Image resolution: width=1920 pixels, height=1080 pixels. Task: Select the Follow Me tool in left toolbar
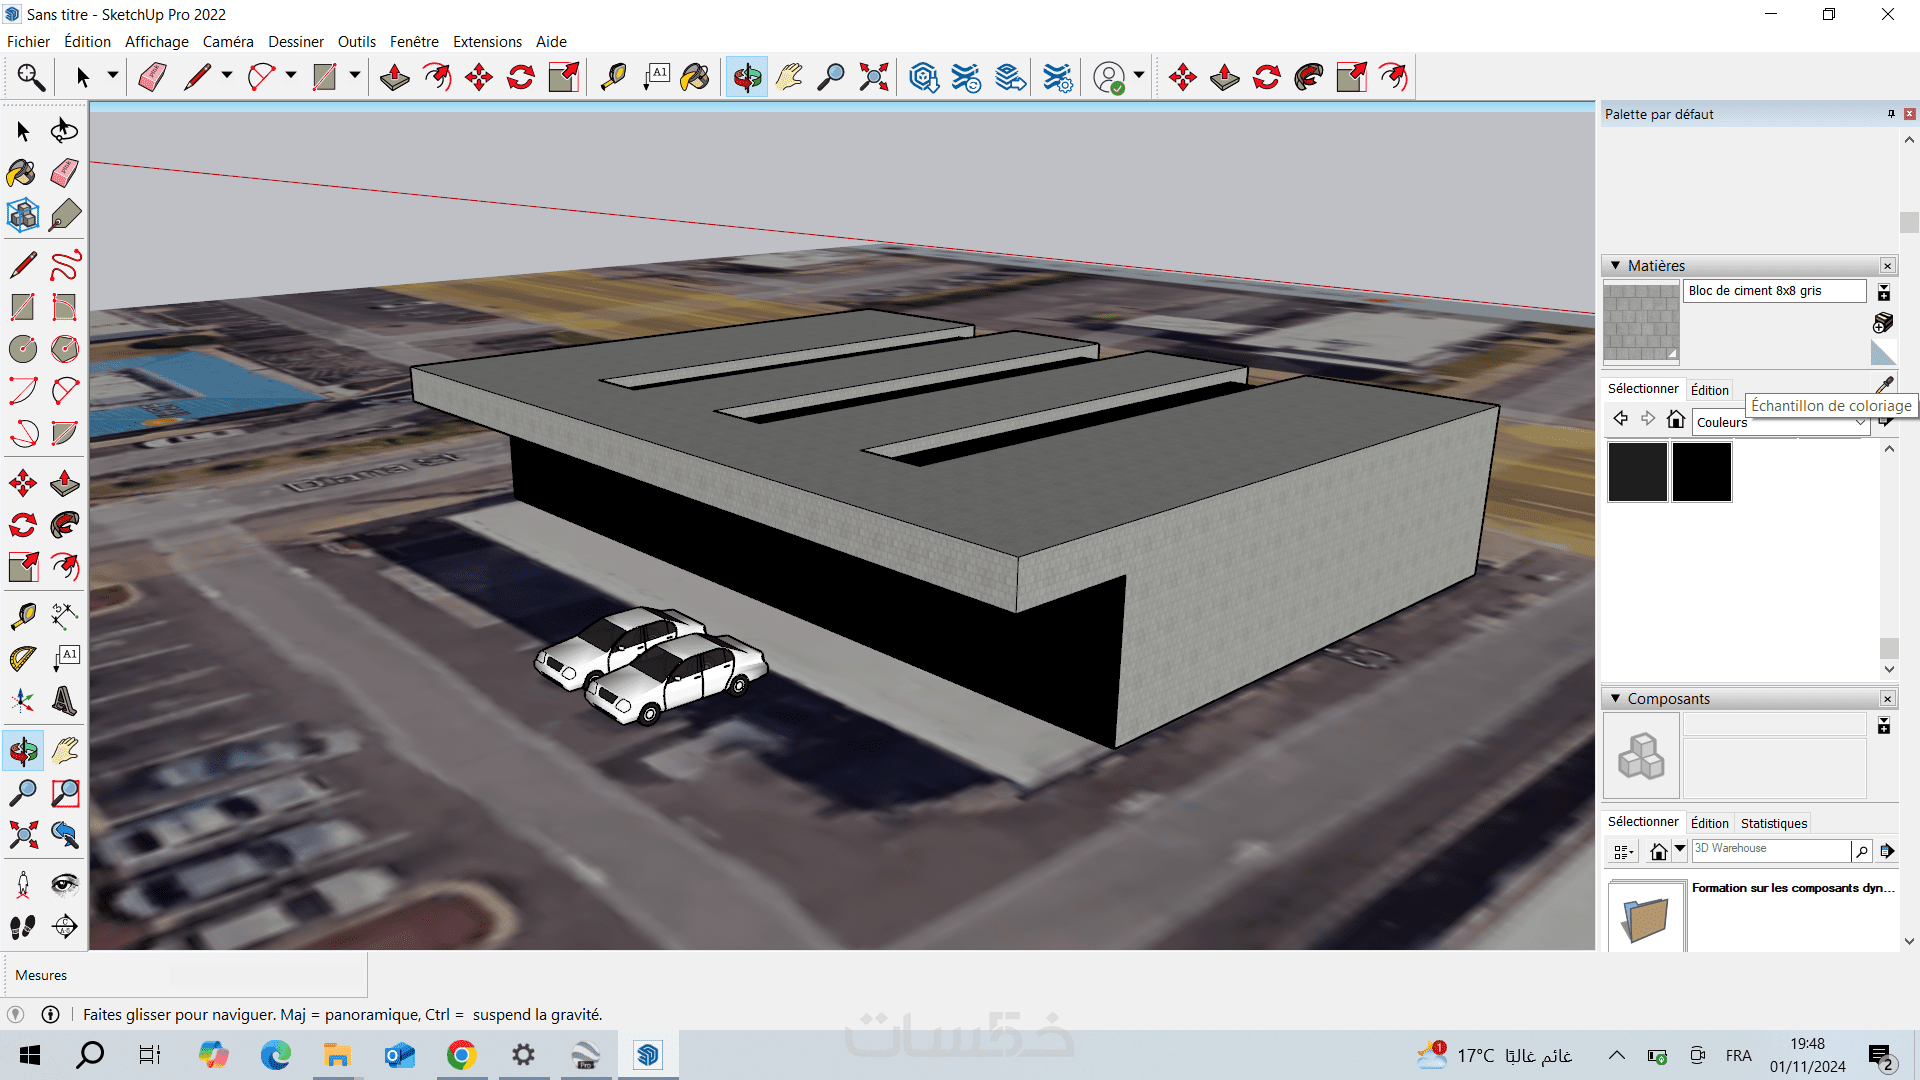(64, 525)
